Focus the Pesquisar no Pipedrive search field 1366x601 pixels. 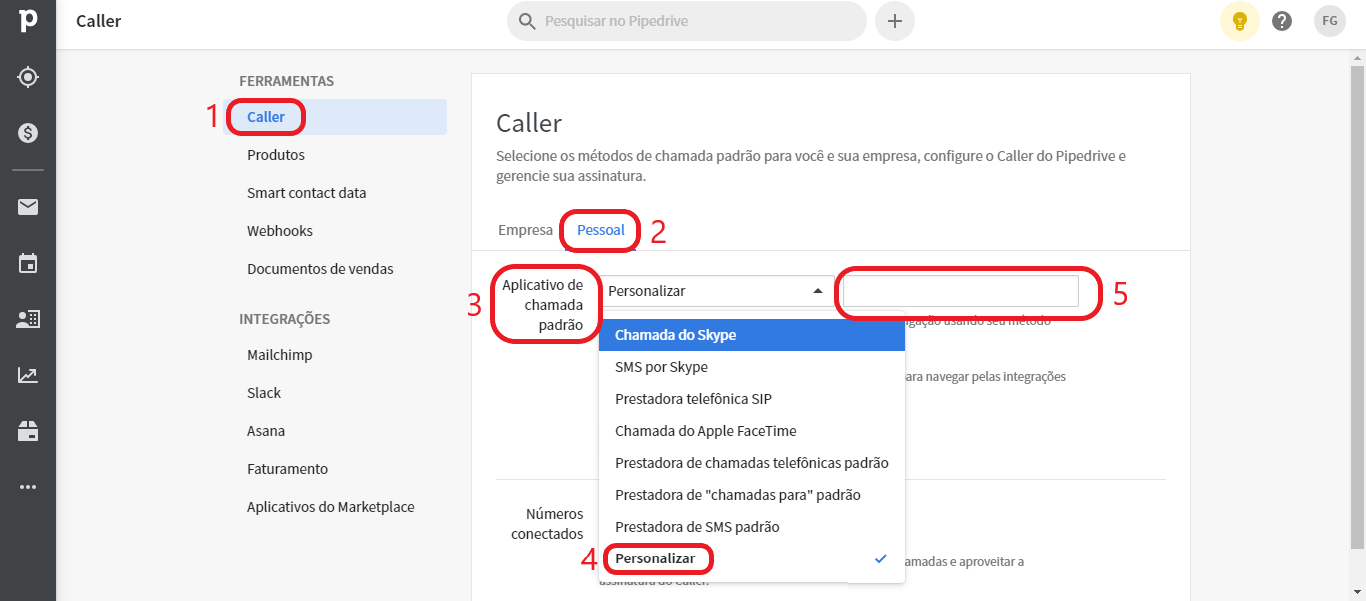(x=687, y=21)
